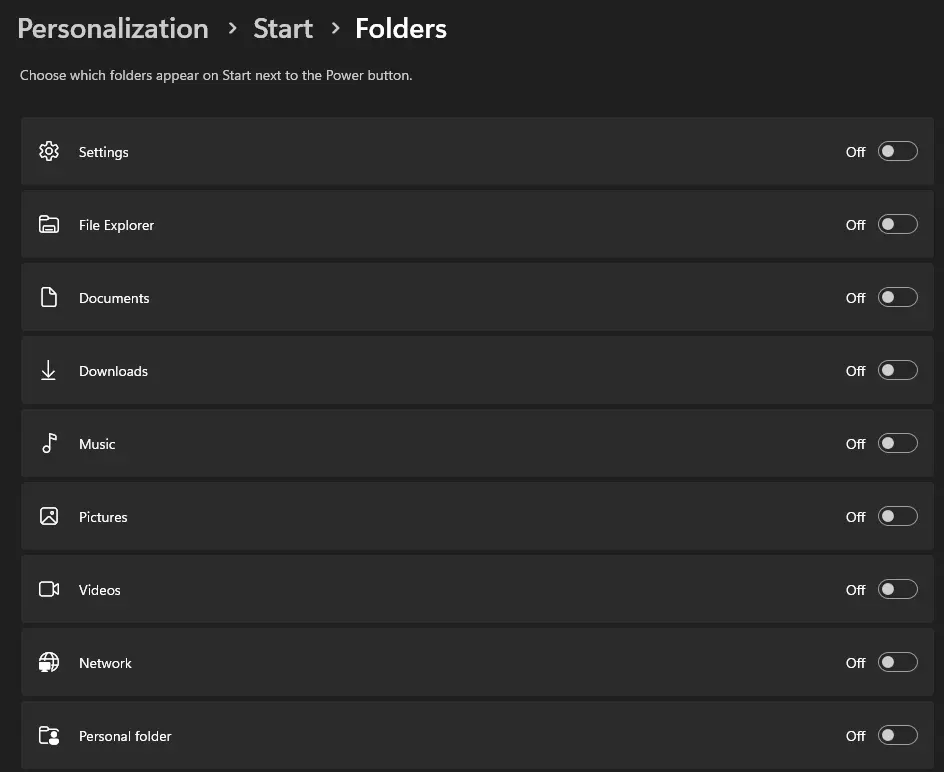944x772 pixels.
Task: Select the Network label text
Action: click(105, 663)
